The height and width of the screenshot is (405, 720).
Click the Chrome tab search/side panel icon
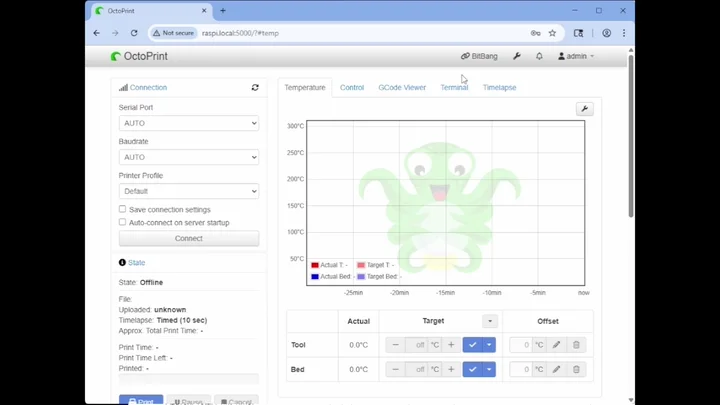point(579,33)
